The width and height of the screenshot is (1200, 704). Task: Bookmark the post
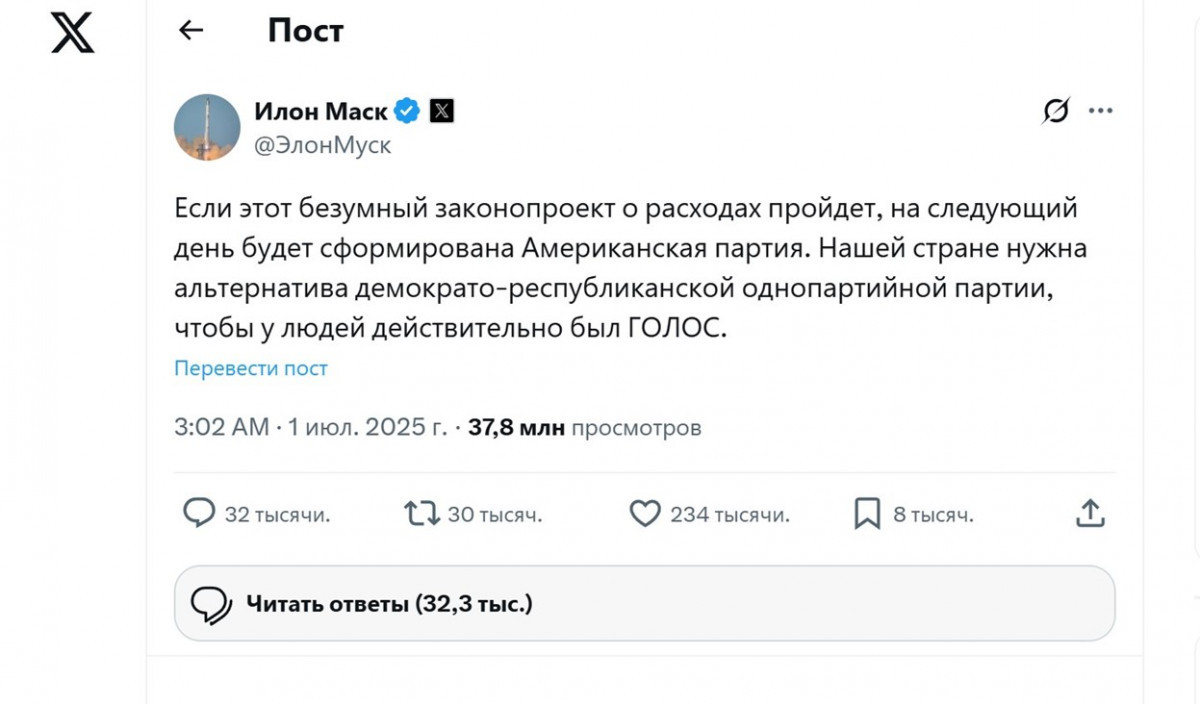coord(867,514)
